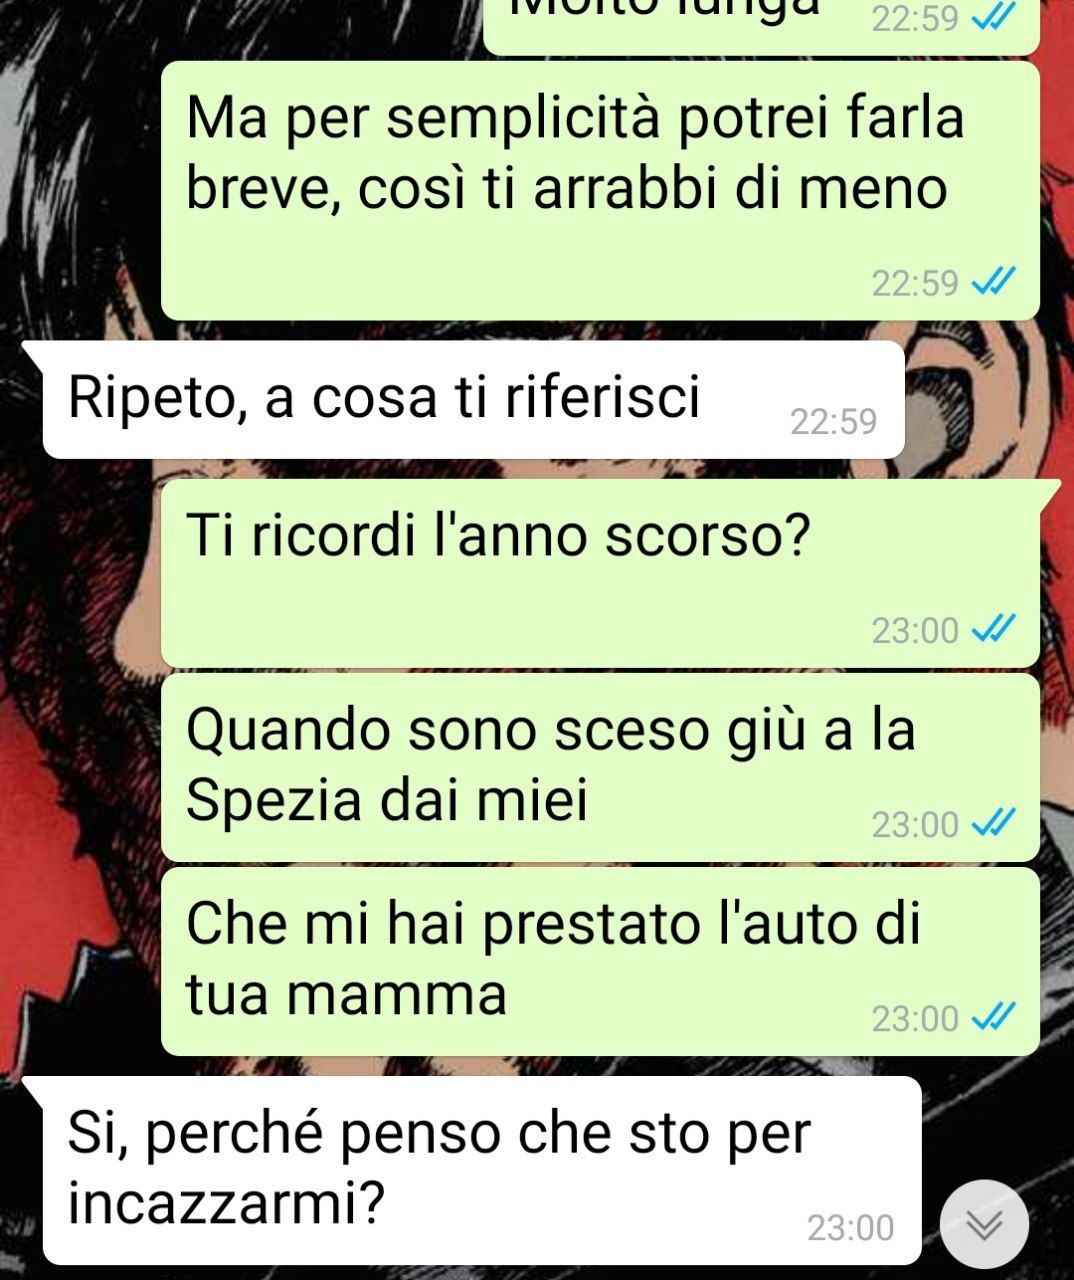Select message 'Ma per semplicità potrei farla breve'
The image size is (1074, 1280).
click(600, 190)
